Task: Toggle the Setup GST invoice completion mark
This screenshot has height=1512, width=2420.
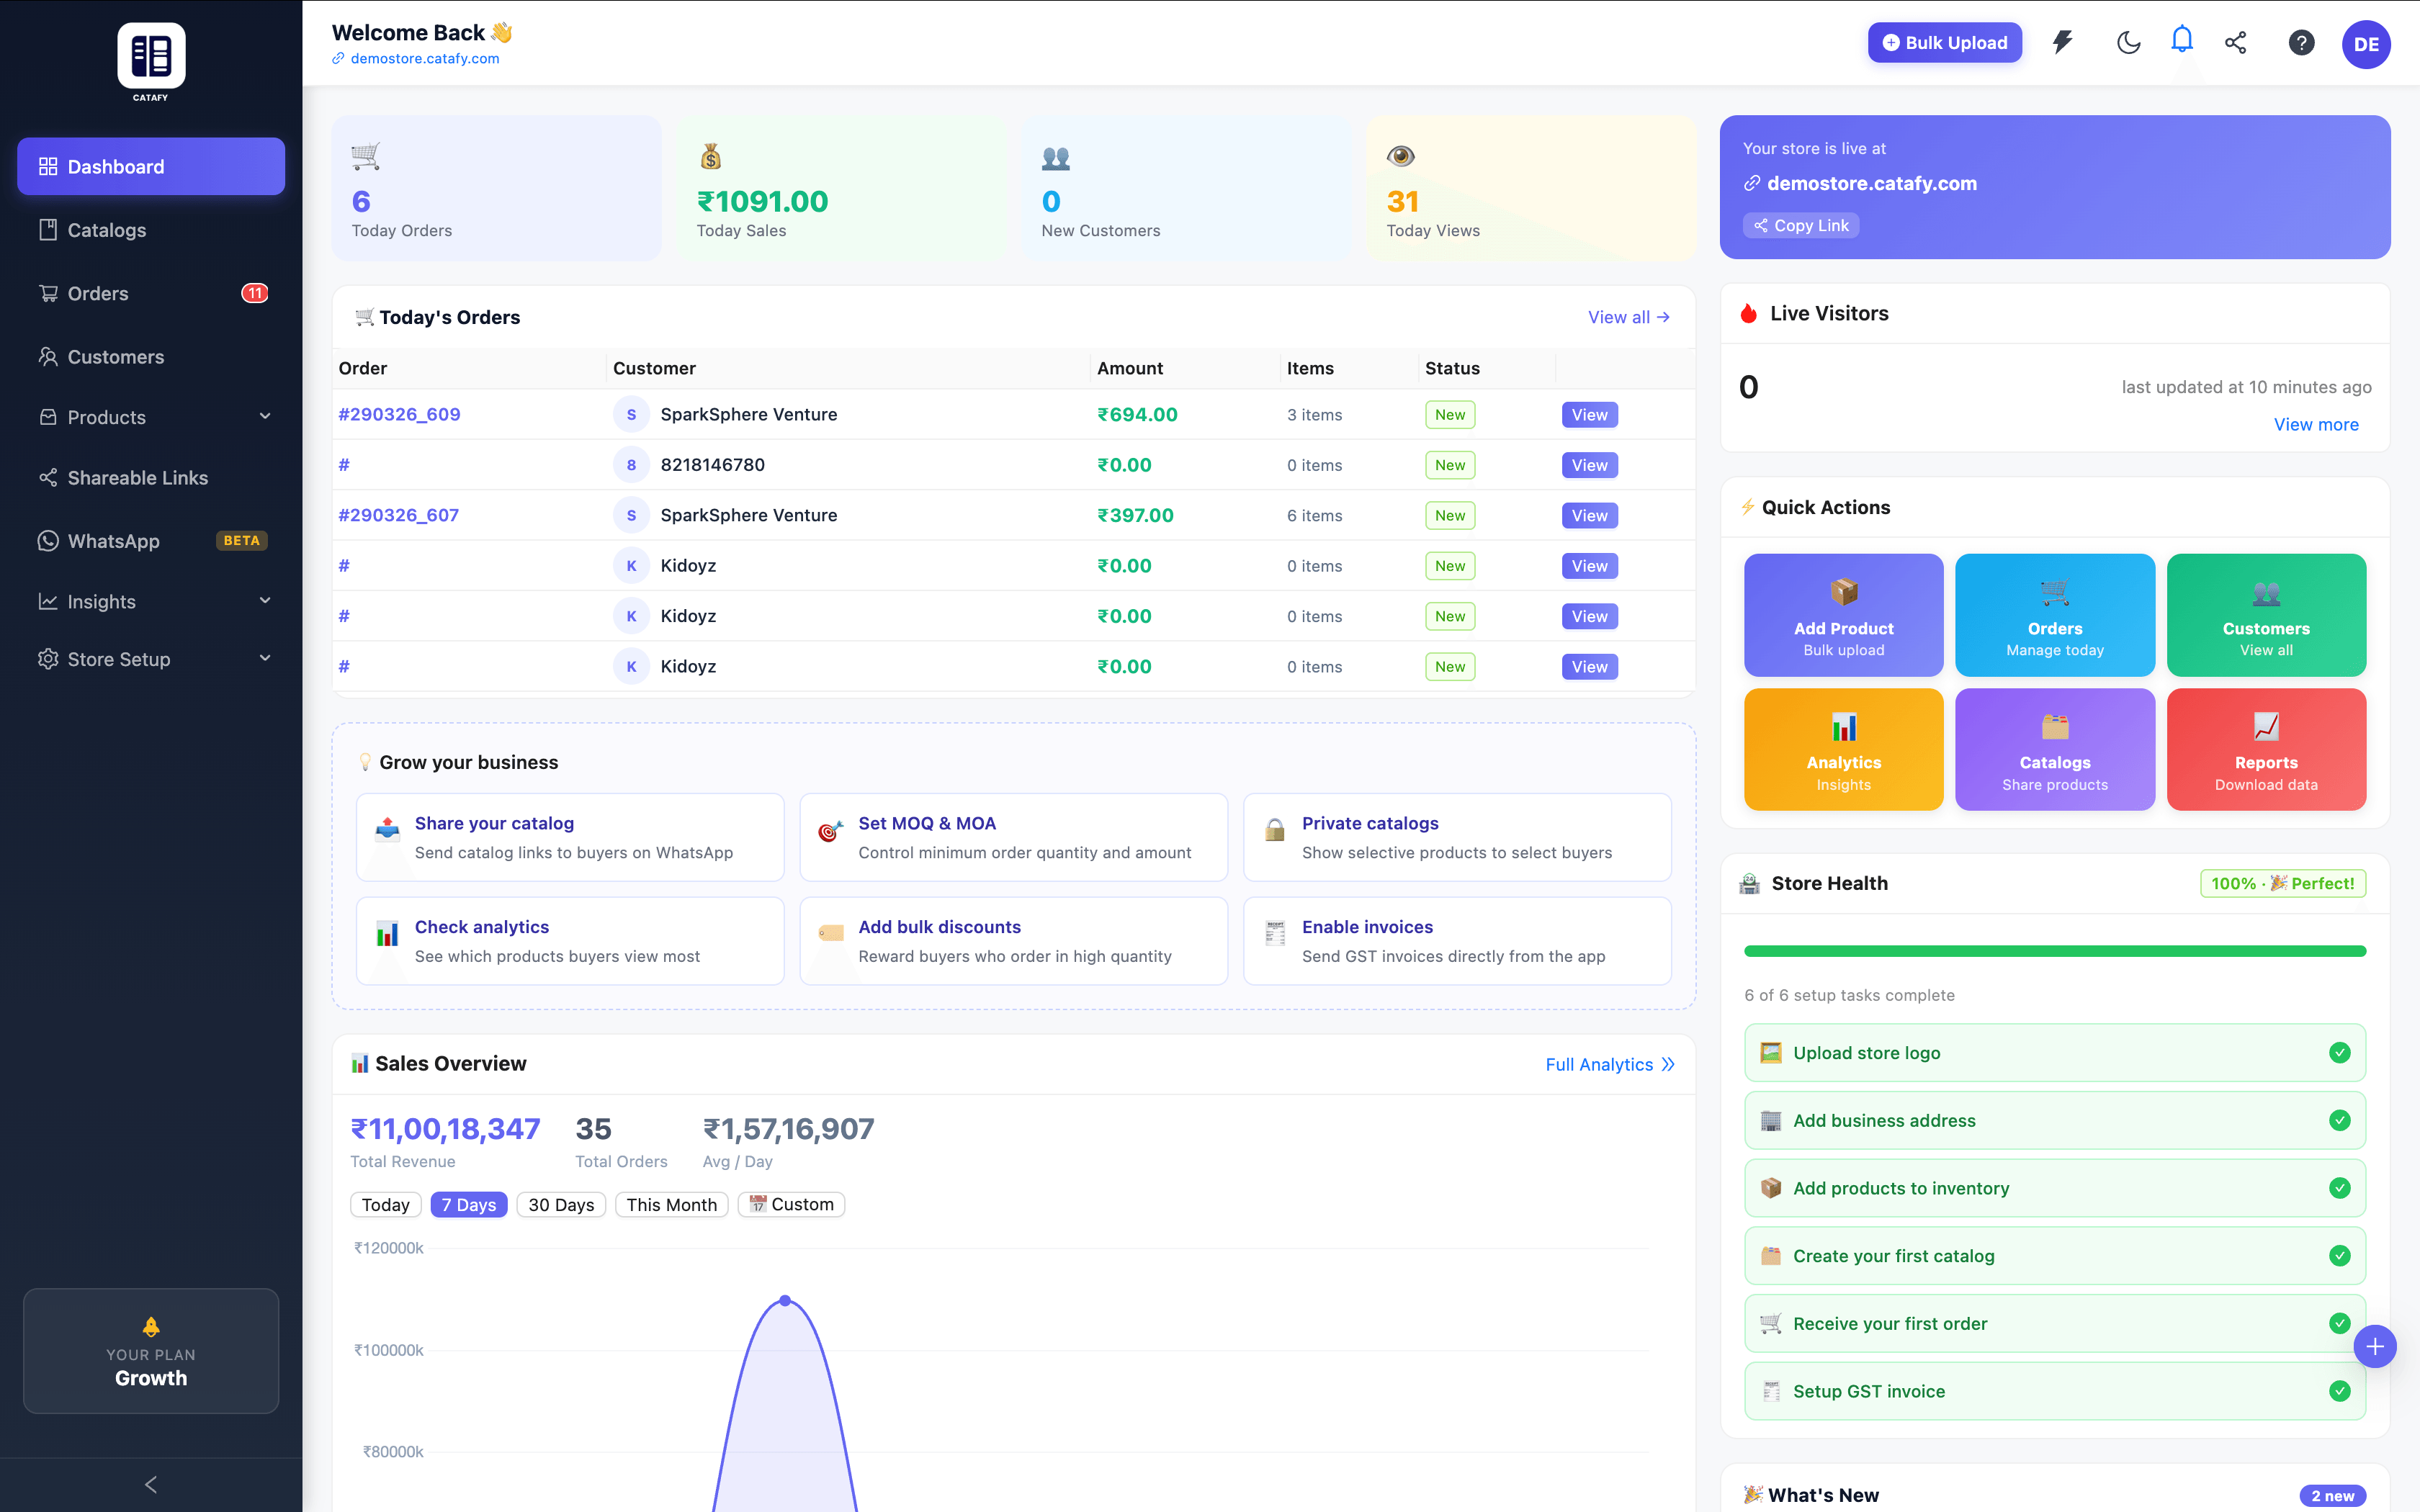Action: [2340, 1390]
